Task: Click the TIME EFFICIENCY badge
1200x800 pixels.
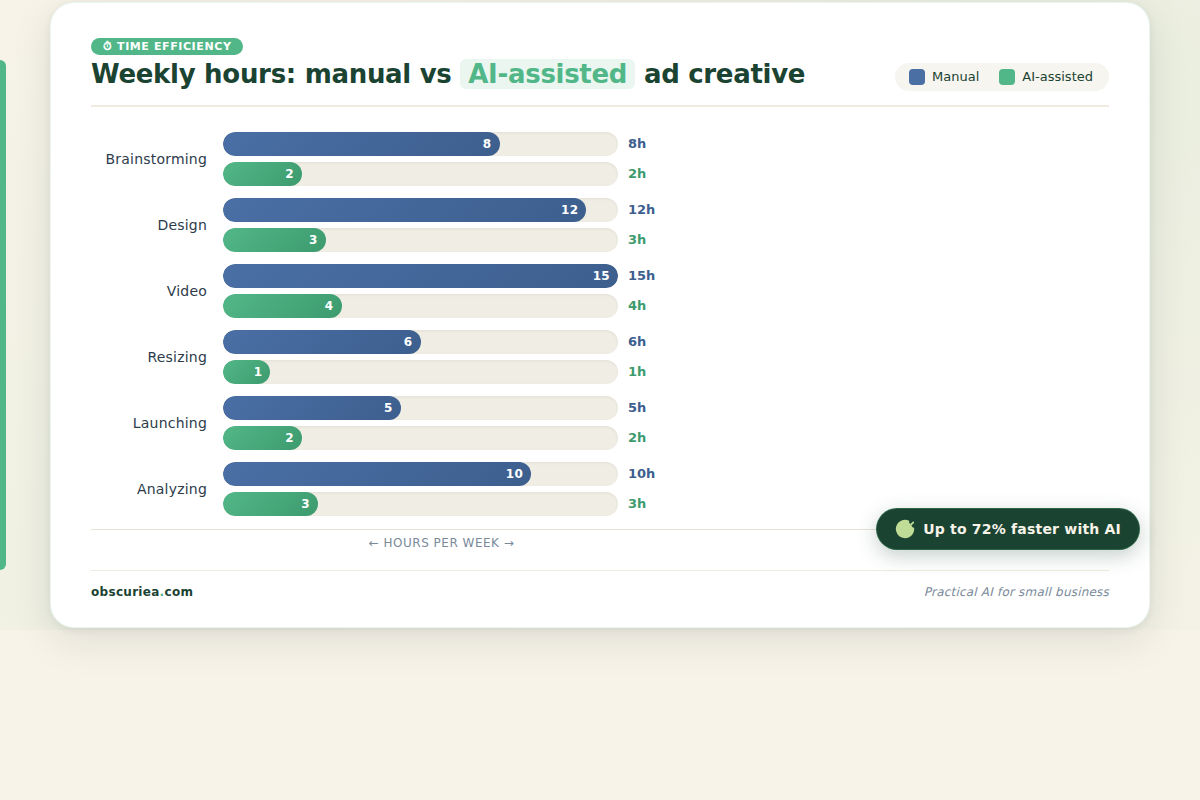Action: (167, 46)
